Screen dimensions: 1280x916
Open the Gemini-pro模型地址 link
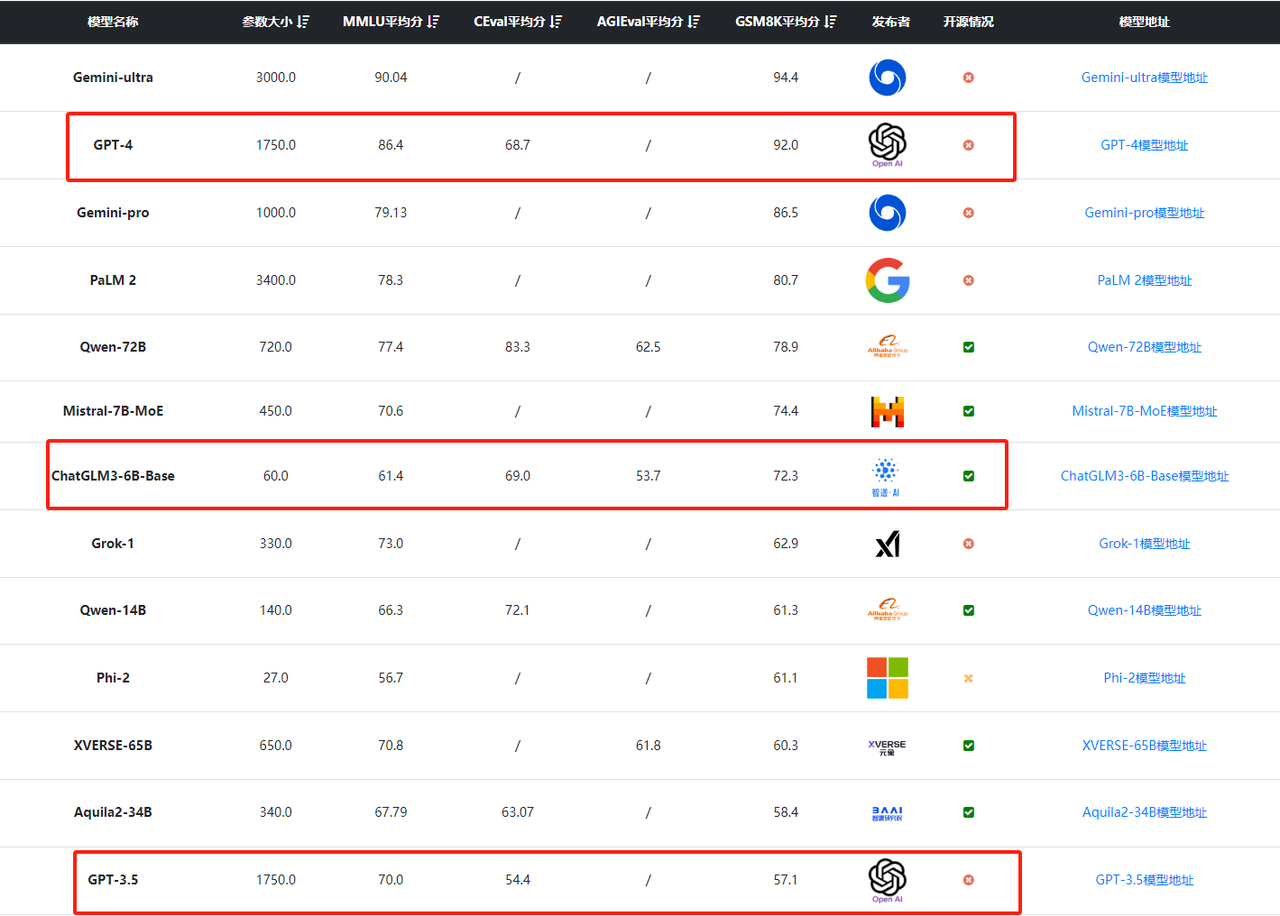point(1144,213)
